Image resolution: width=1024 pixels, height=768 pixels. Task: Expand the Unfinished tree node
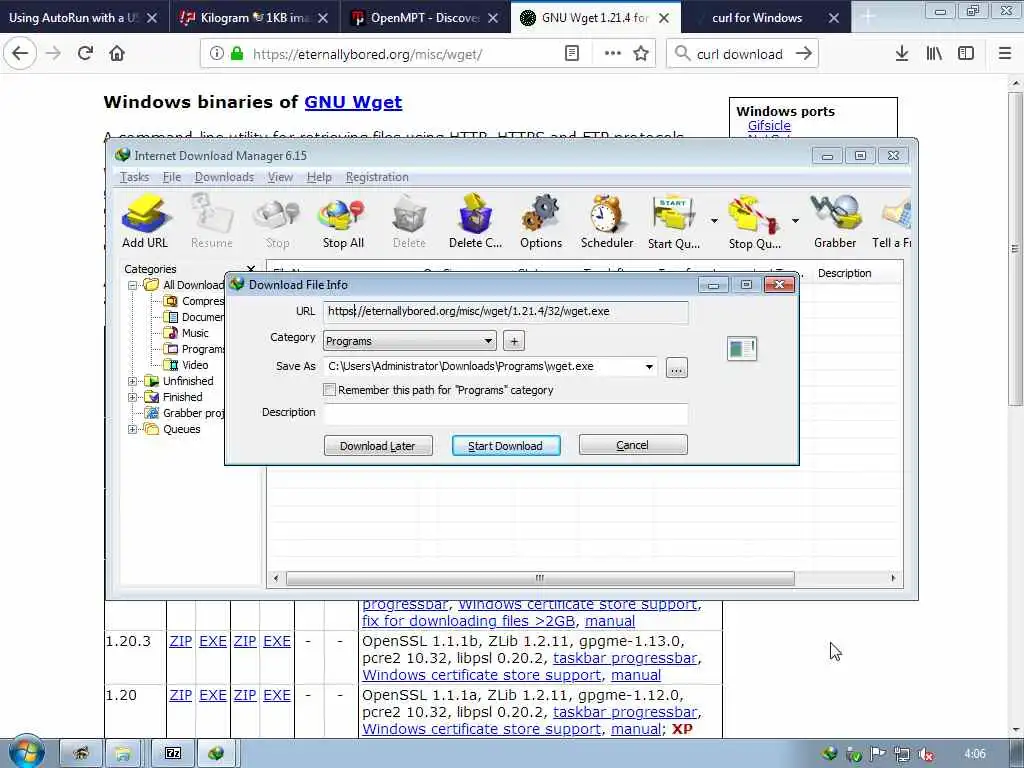click(133, 381)
